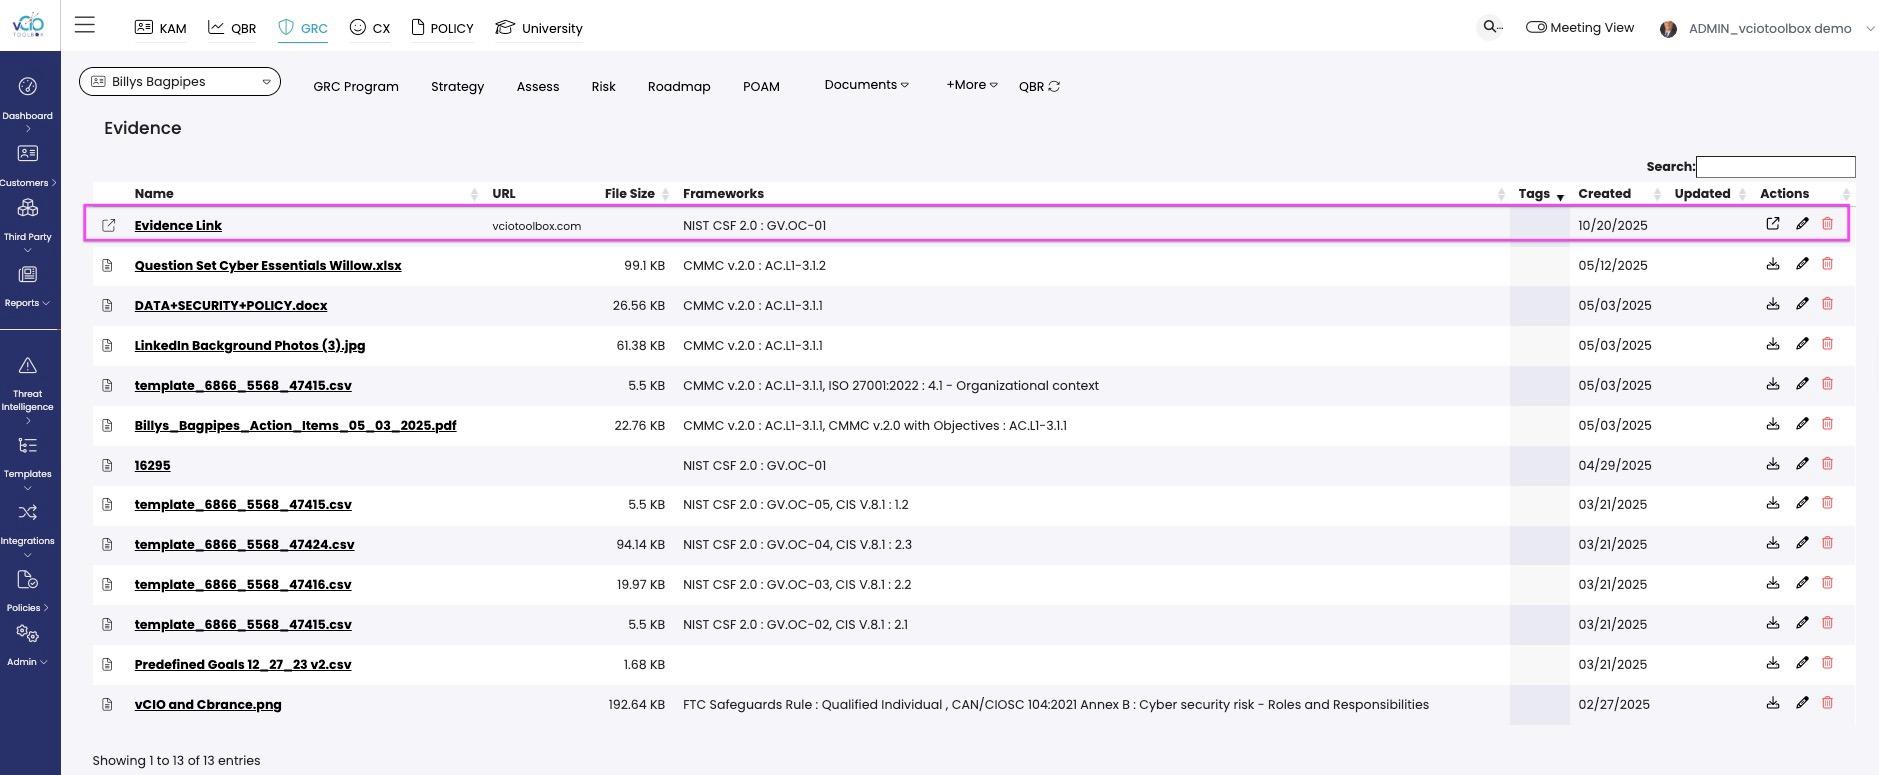Image resolution: width=1879 pixels, height=775 pixels.
Task: Click into the evidence Search field
Action: pyautogui.click(x=1775, y=167)
